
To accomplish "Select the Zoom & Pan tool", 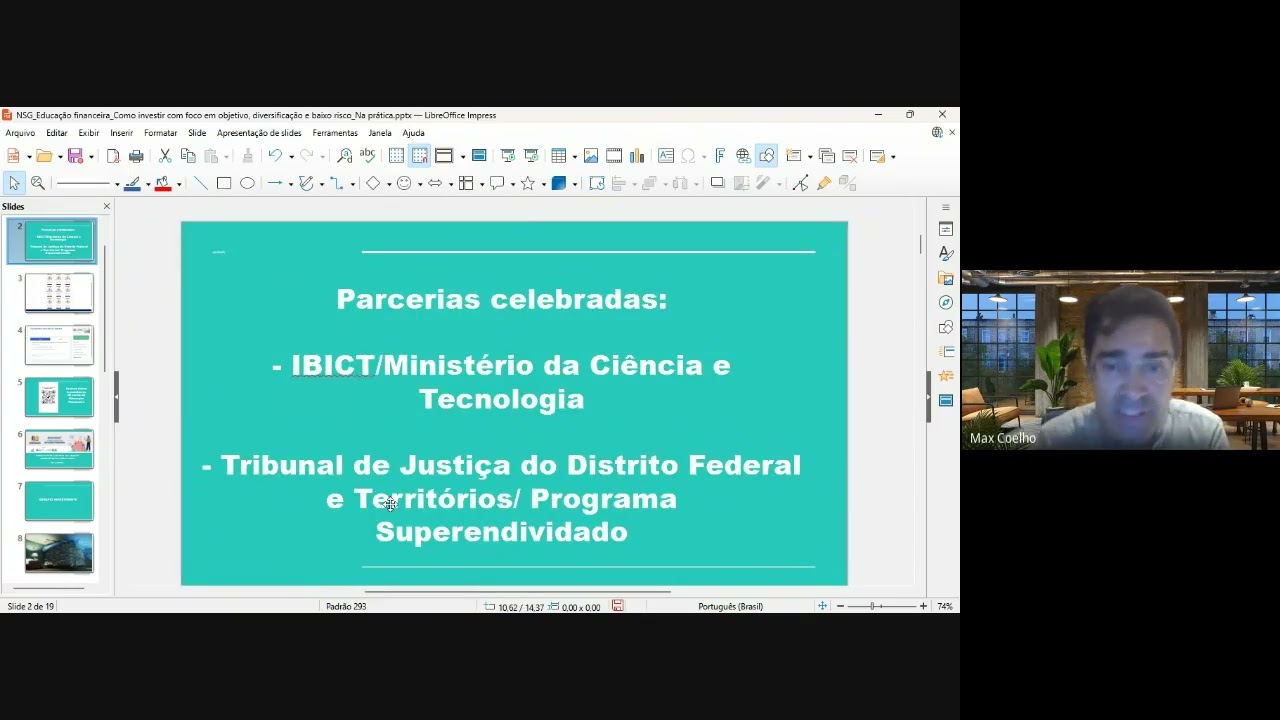I will tap(38, 183).
